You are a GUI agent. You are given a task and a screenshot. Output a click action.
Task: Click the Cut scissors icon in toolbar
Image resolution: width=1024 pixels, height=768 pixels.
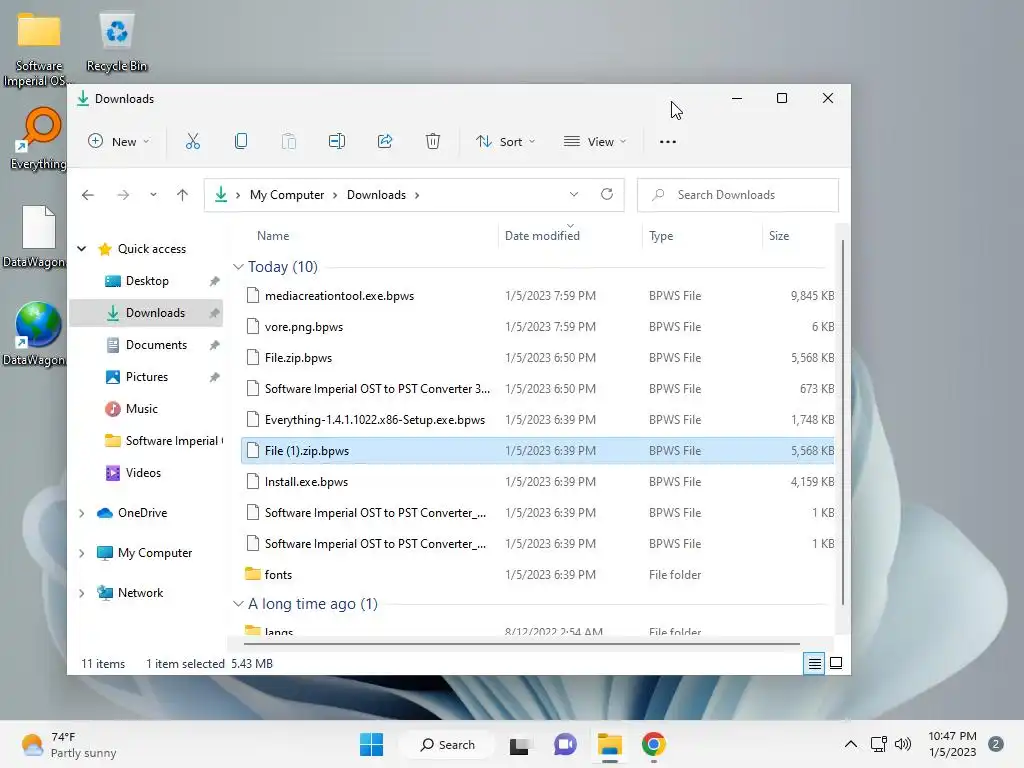click(x=193, y=141)
